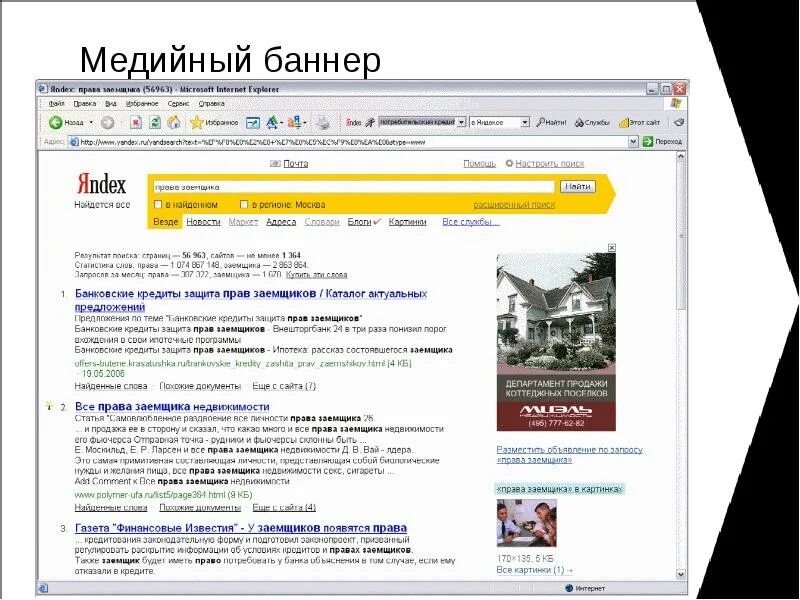
Task: Open the 'расширенный поиск' link
Action: (514, 205)
